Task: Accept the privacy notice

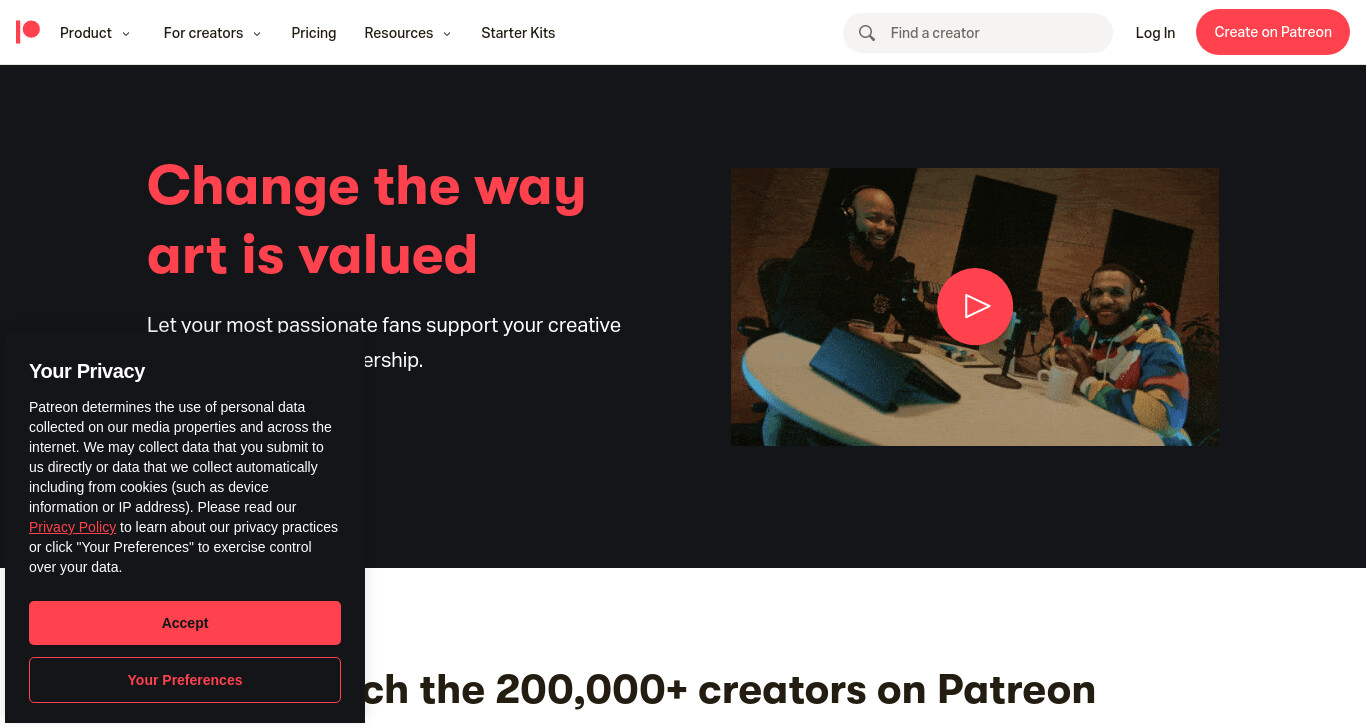Action: pos(185,623)
